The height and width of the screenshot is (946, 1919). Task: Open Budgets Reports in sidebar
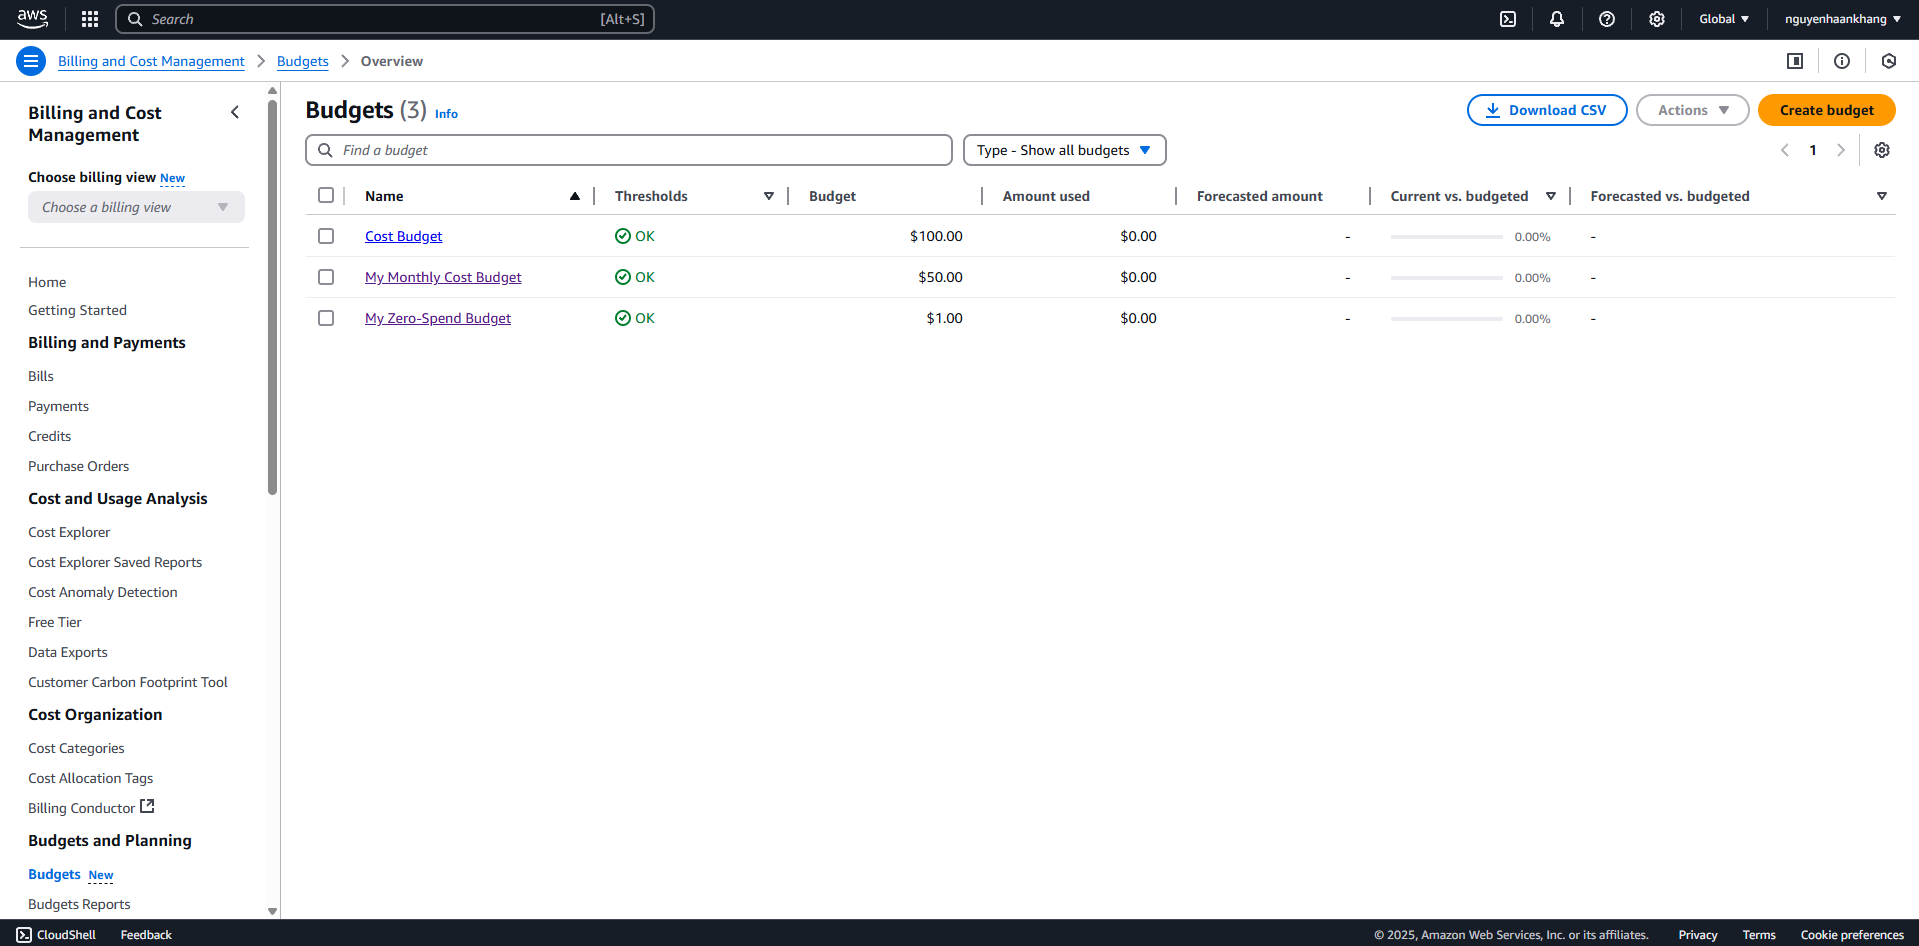79,904
